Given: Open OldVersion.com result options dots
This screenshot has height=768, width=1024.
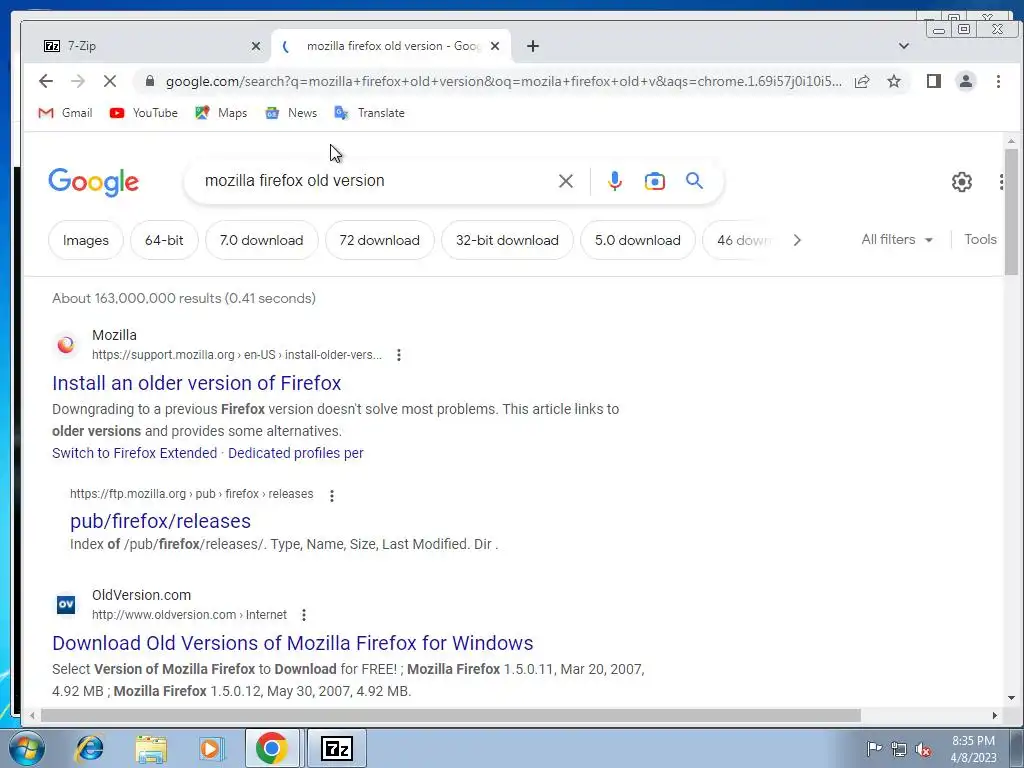Looking at the screenshot, I should pos(304,615).
